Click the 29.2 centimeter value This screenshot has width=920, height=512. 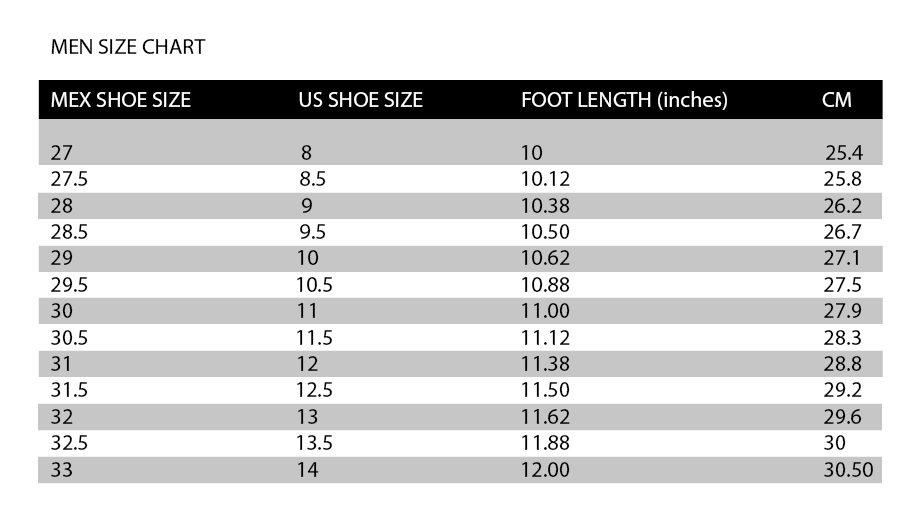click(842, 390)
